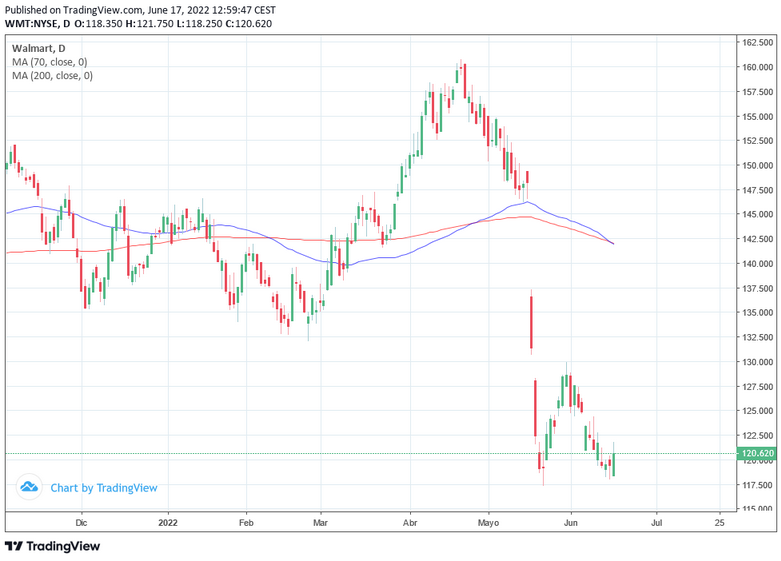
Task: Click the 'MA (70, close, 0)' indicator label
Action: point(49,62)
